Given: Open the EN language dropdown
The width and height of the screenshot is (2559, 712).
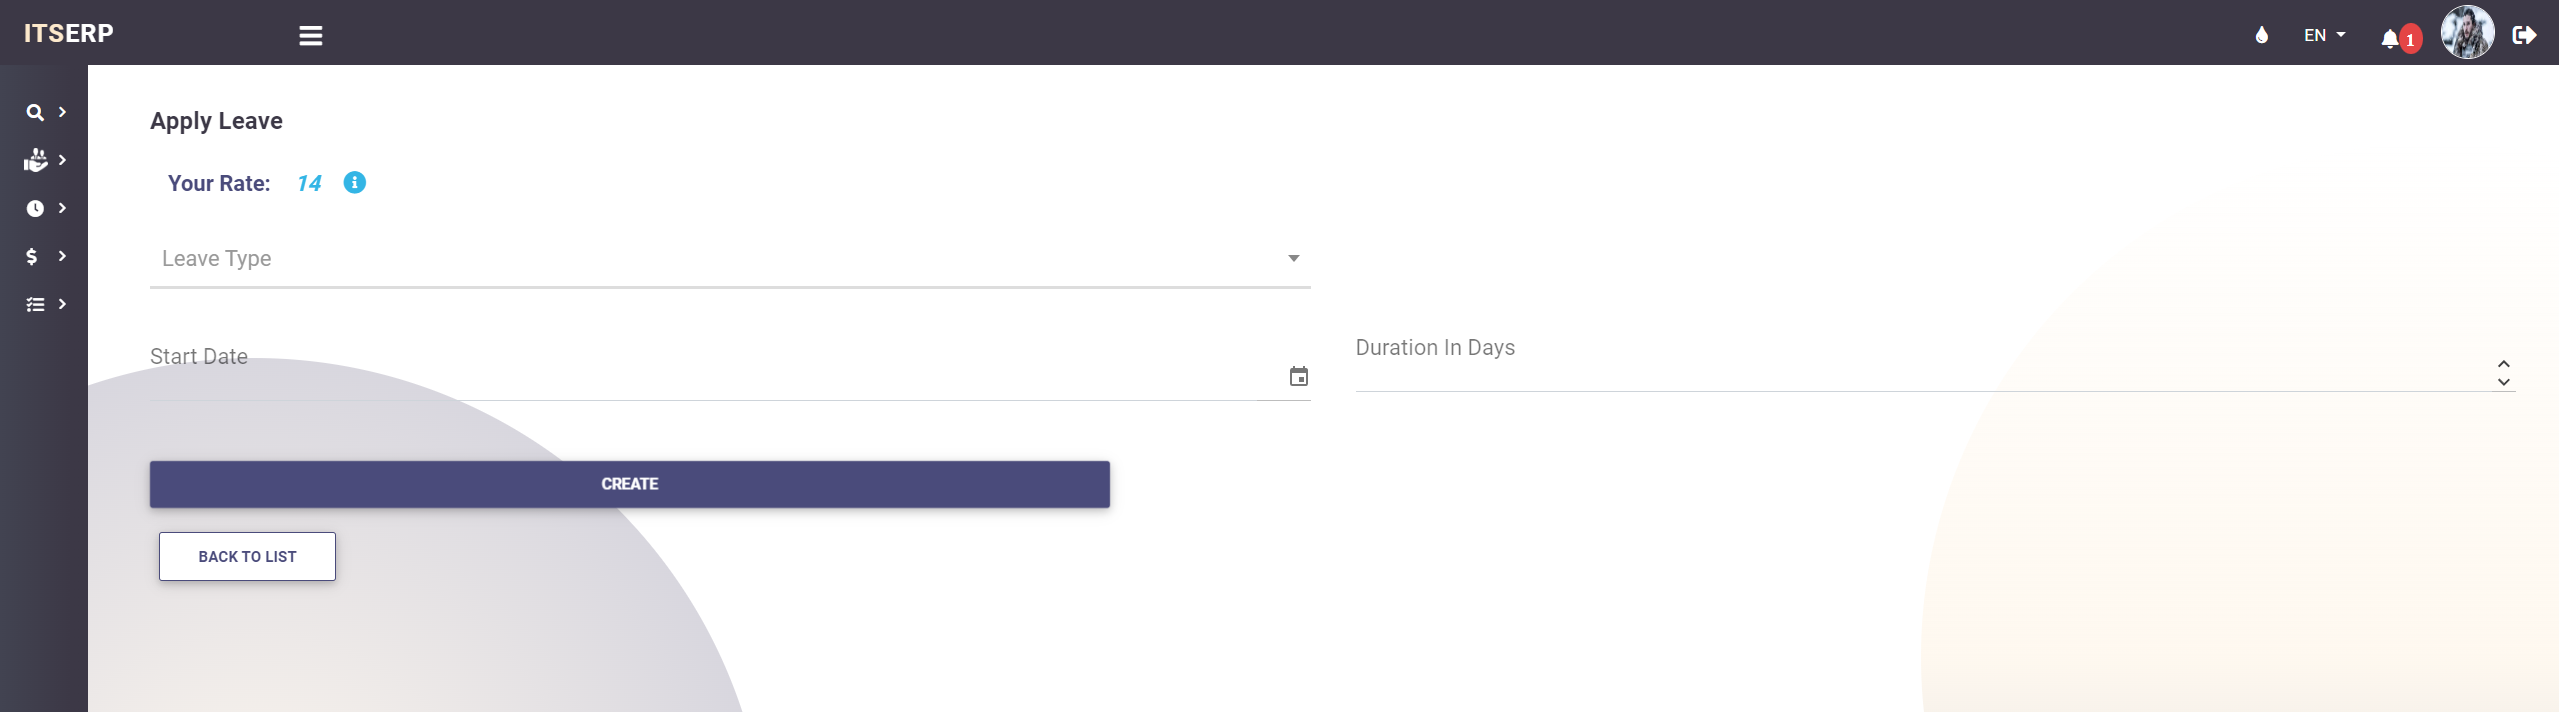Looking at the screenshot, I should coord(2323,35).
